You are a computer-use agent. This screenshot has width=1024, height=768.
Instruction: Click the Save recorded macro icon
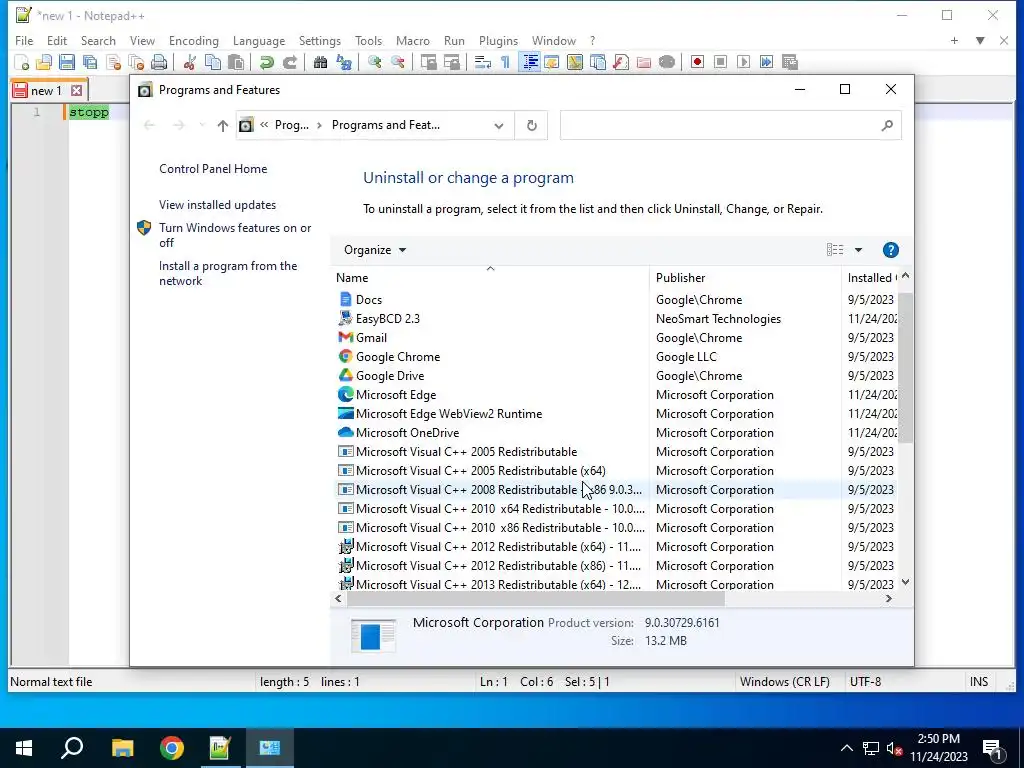pos(790,63)
